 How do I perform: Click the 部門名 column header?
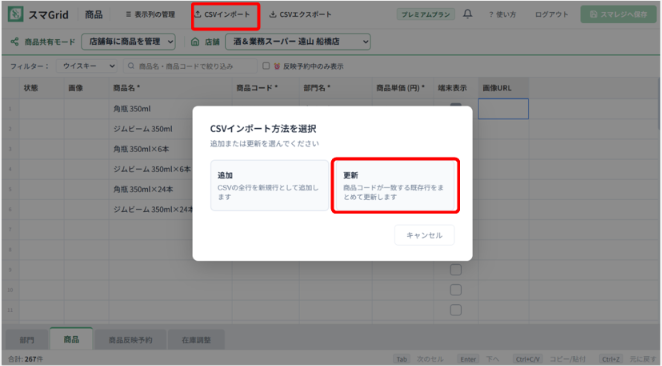(x=336, y=88)
